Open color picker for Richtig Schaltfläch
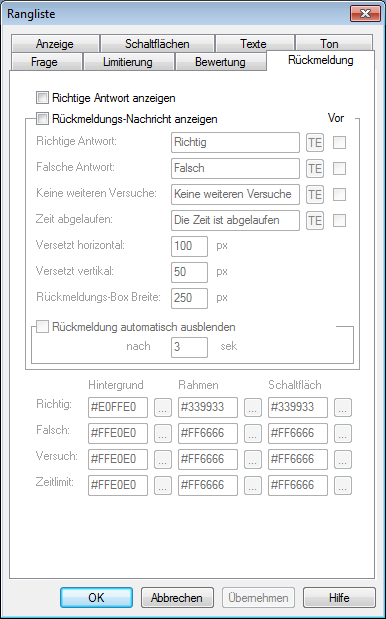The height and width of the screenshot is (619, 386). click(x=343, y=407)
